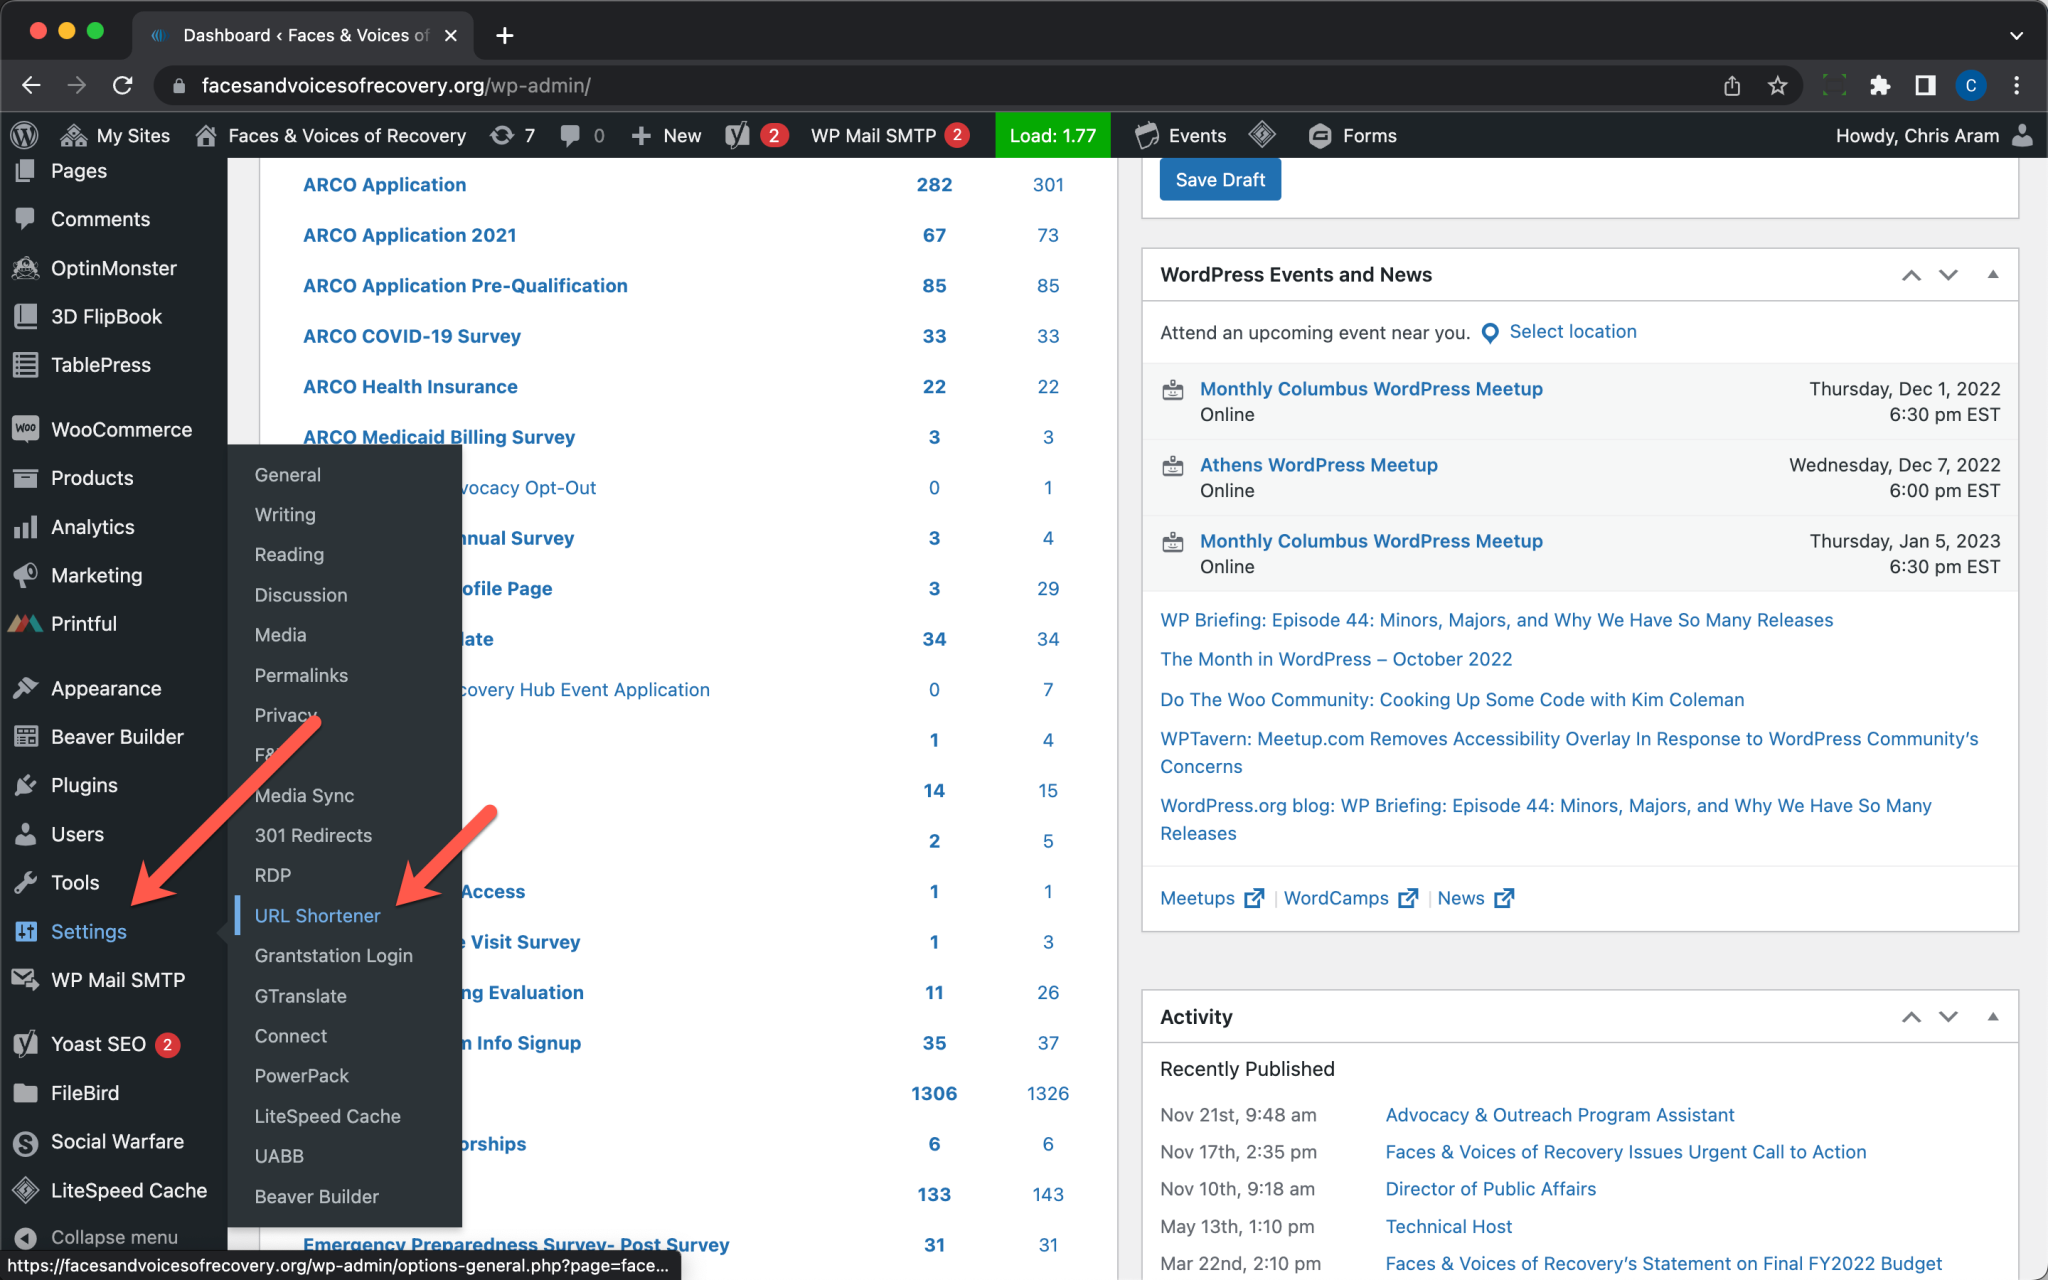Open the ARCO COVID-19 Survey link
The height and width of the screenshot is (1280, 2048).
point(411,336)
